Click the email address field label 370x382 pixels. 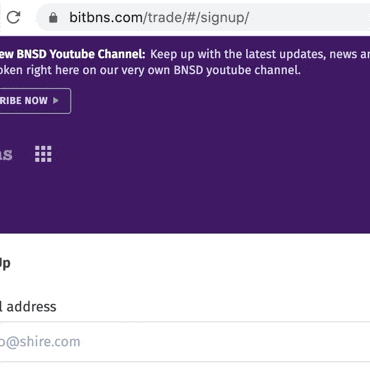point(28,307)
